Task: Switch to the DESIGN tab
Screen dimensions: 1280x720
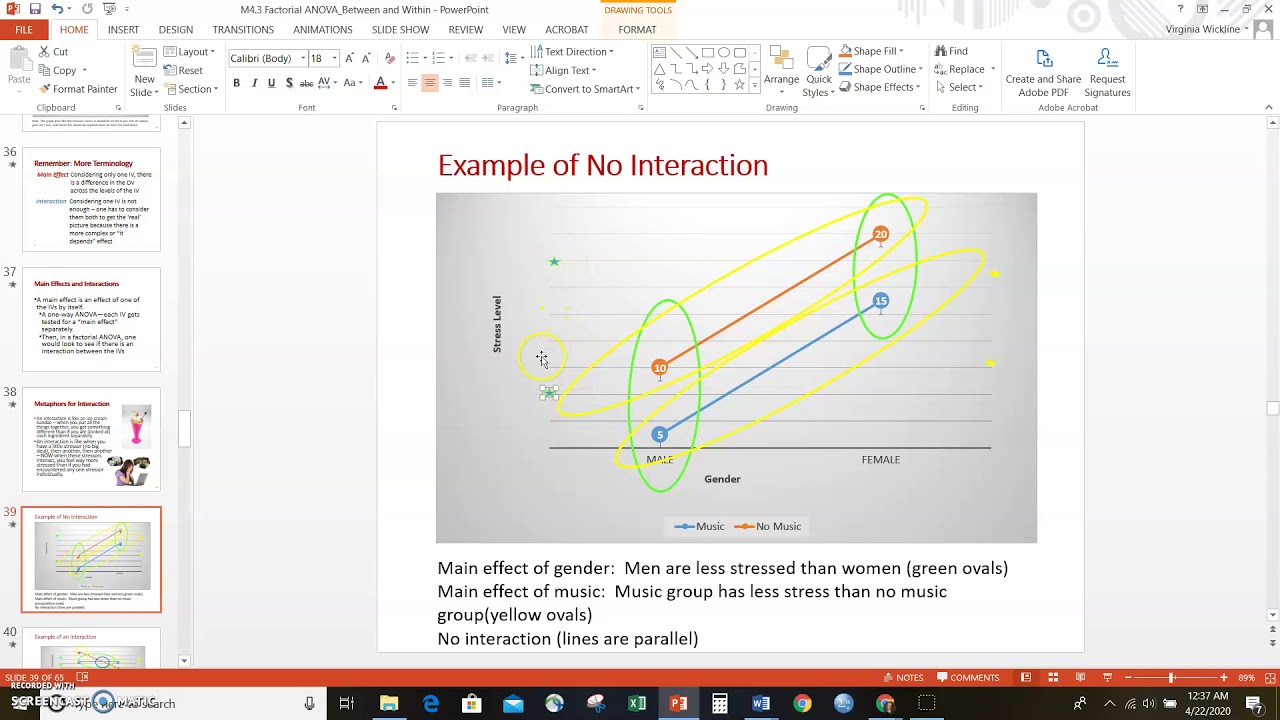Action: [x=175, y=30]
